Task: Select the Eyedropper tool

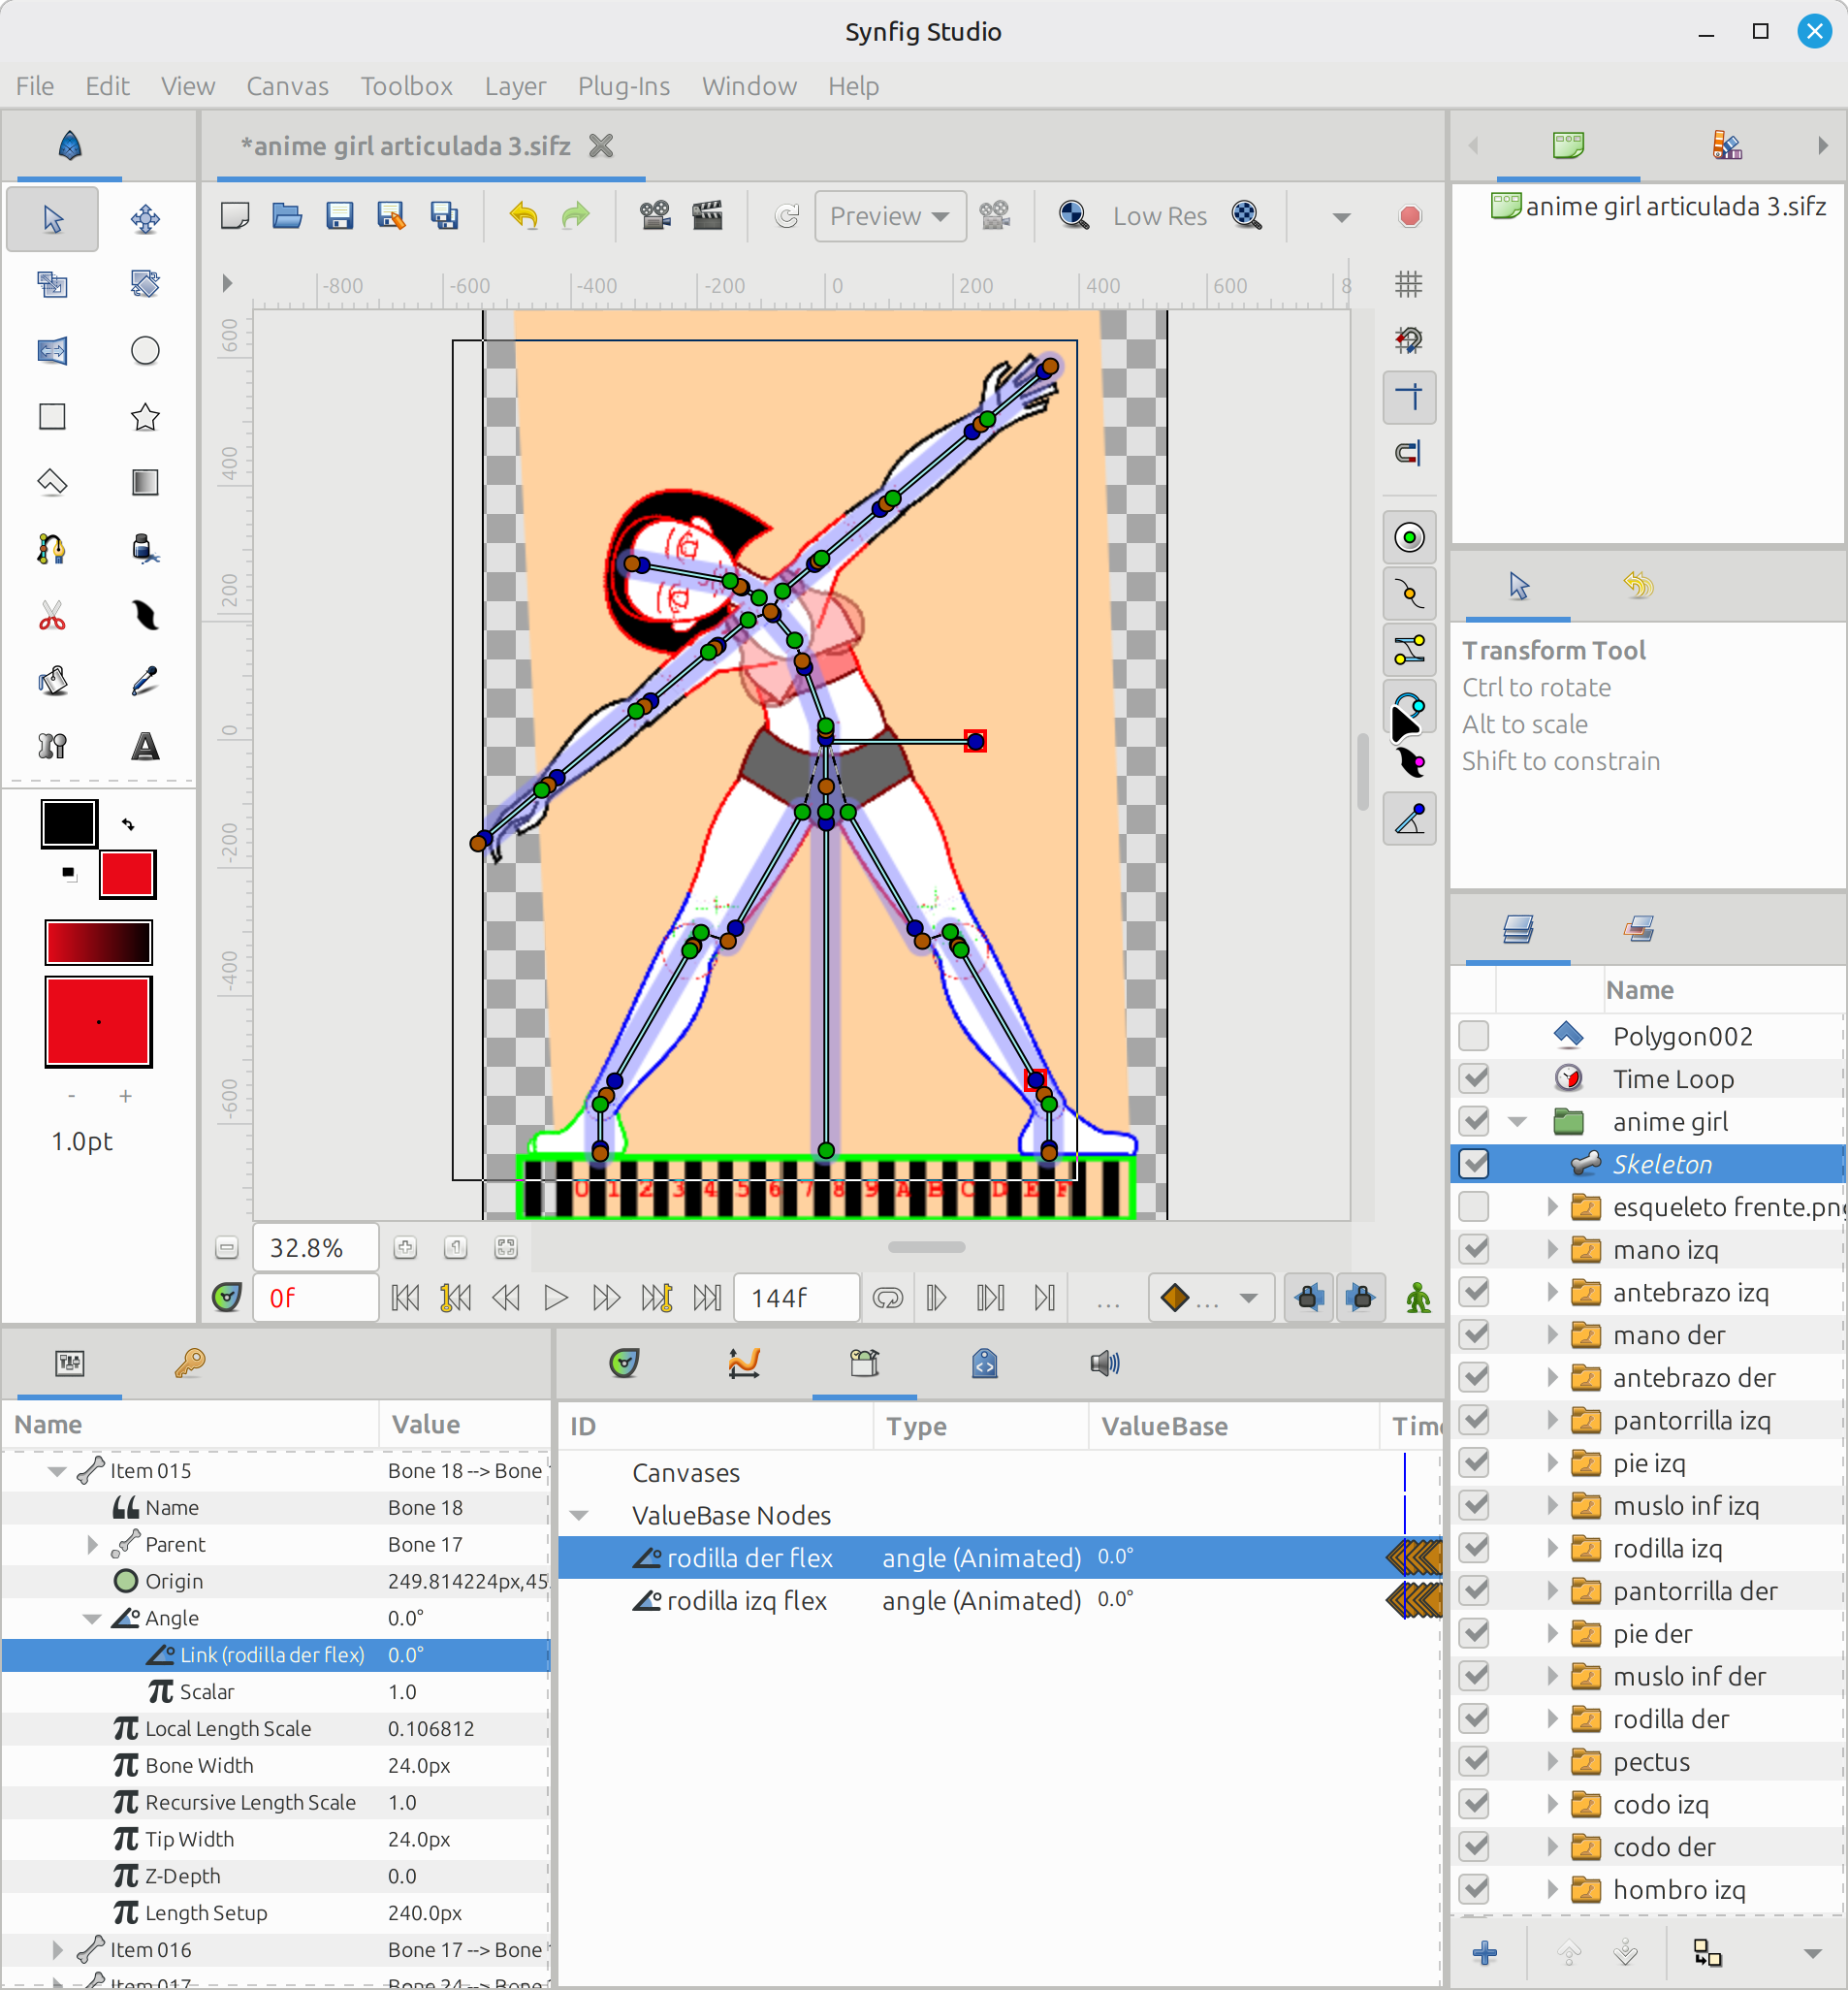Action: coord(145,681)
